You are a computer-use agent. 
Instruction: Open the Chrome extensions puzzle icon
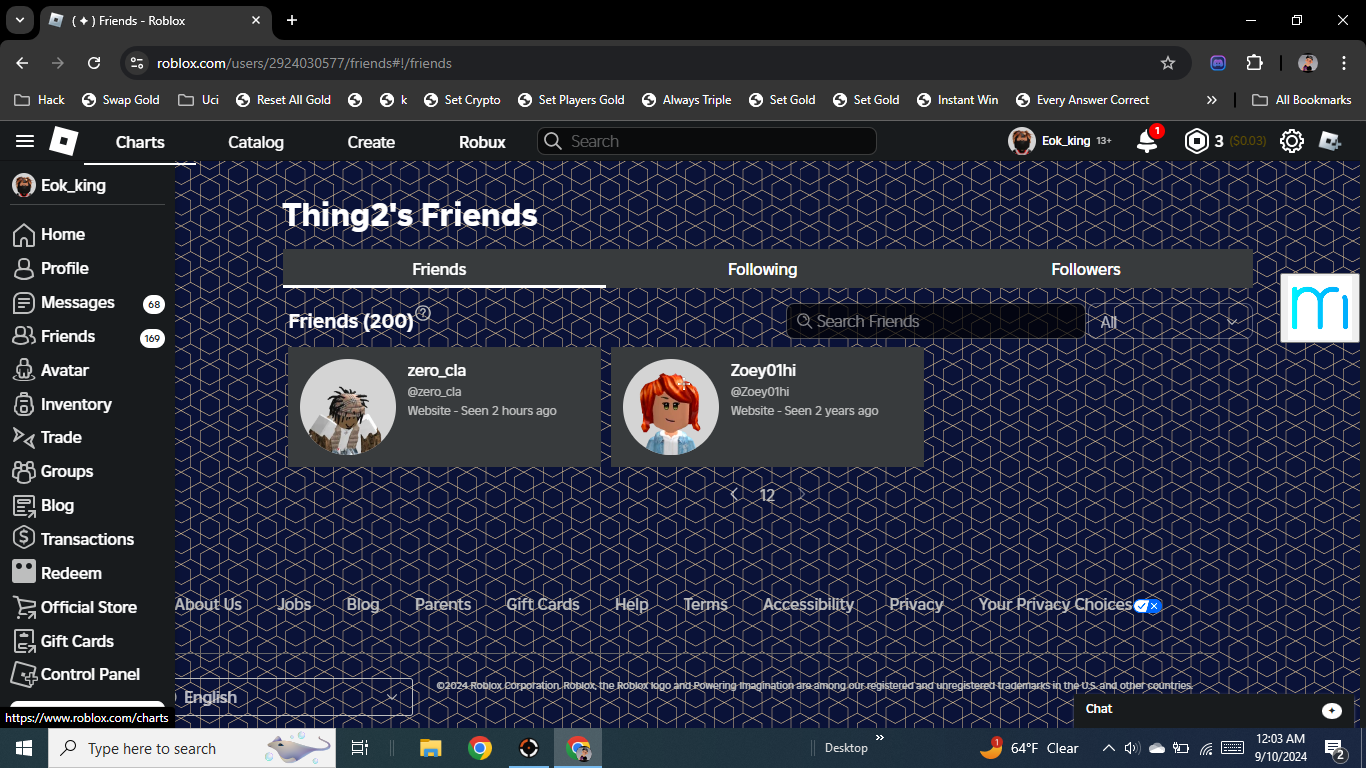(x=1254, y=63)
